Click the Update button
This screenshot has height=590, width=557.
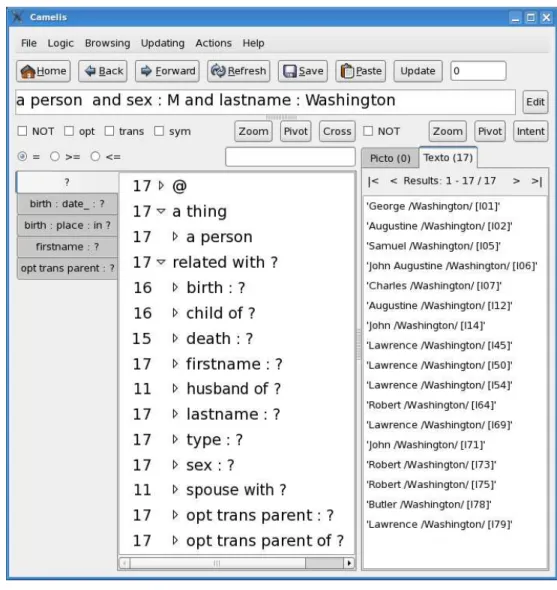click(418, 71)
